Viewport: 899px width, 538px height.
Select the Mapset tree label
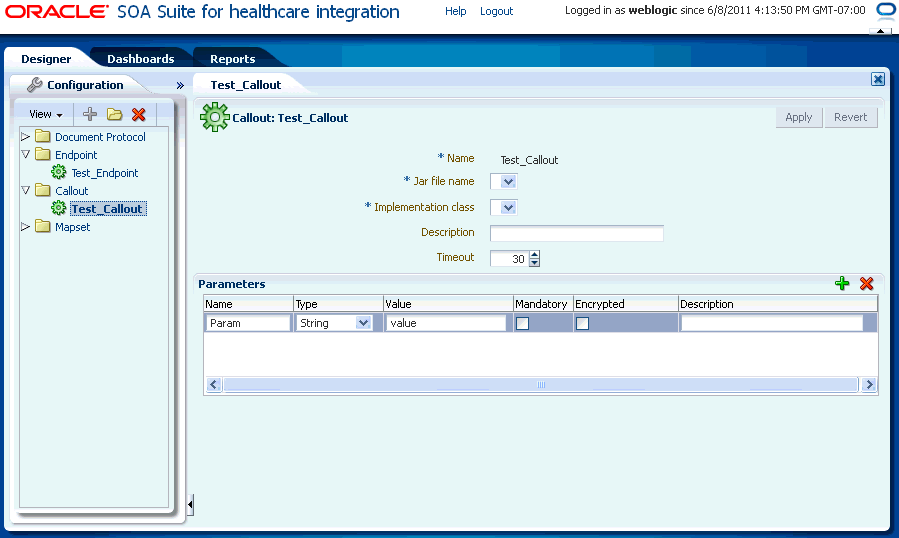coord(72,227)
